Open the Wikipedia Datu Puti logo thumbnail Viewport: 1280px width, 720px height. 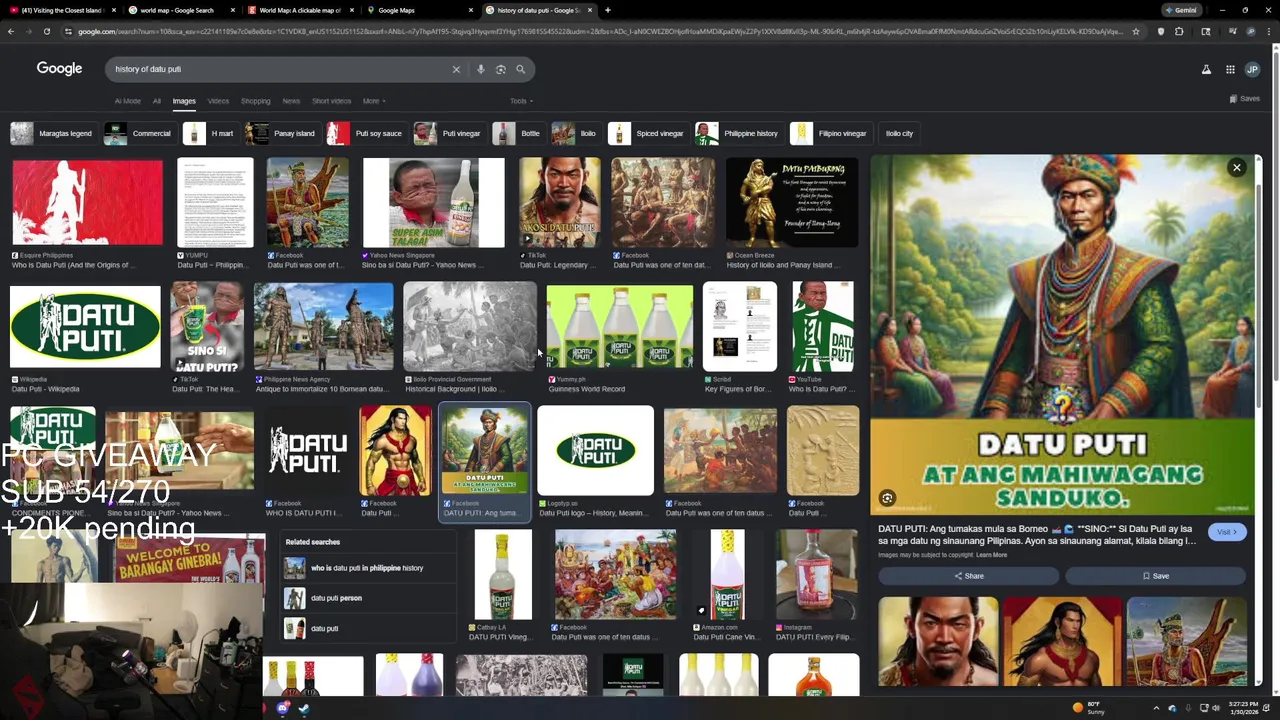point(85,327)
